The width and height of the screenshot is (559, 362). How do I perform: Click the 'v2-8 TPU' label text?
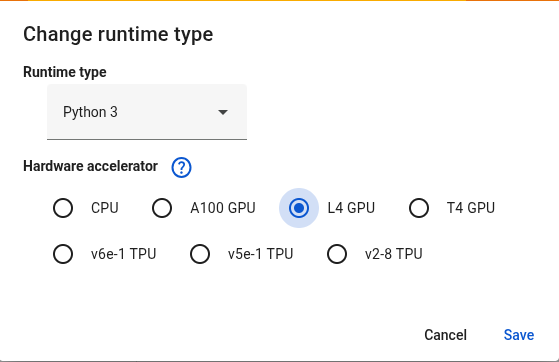click(x=394, y=254)
